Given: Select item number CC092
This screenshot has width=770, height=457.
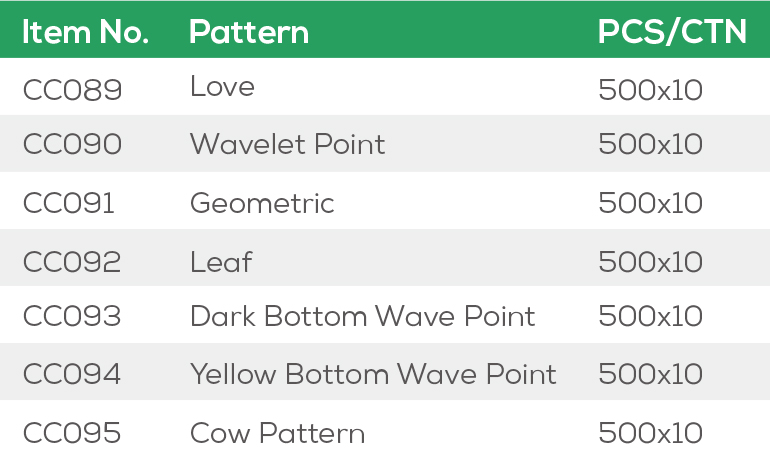Looking at the screenshot, I should pos(72,262).
